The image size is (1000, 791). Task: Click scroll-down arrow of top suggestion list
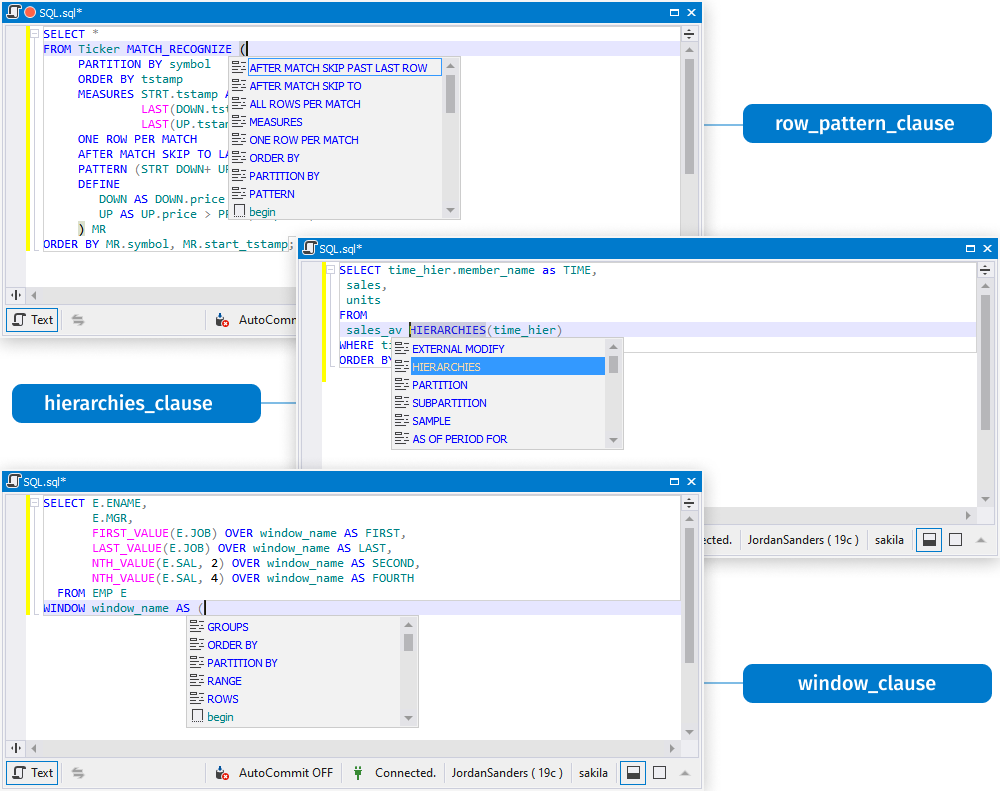point(450,211)
